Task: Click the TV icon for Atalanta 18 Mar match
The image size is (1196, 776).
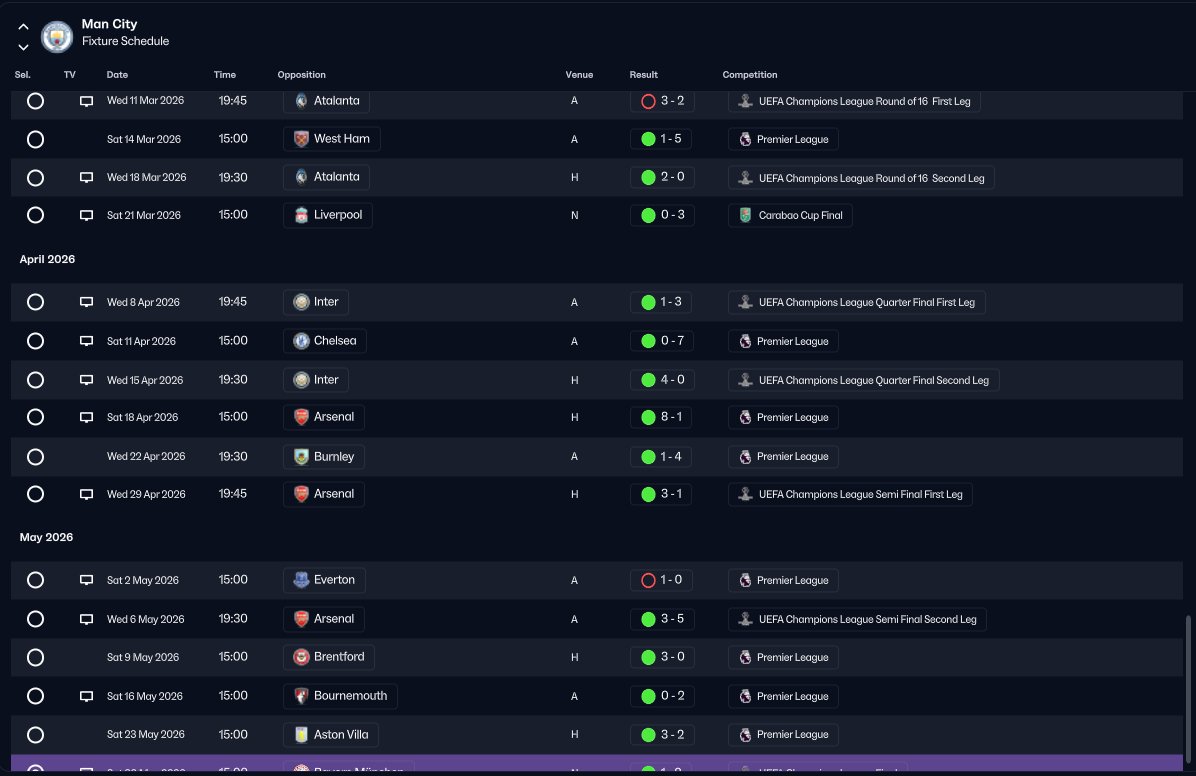Action: 86,177
